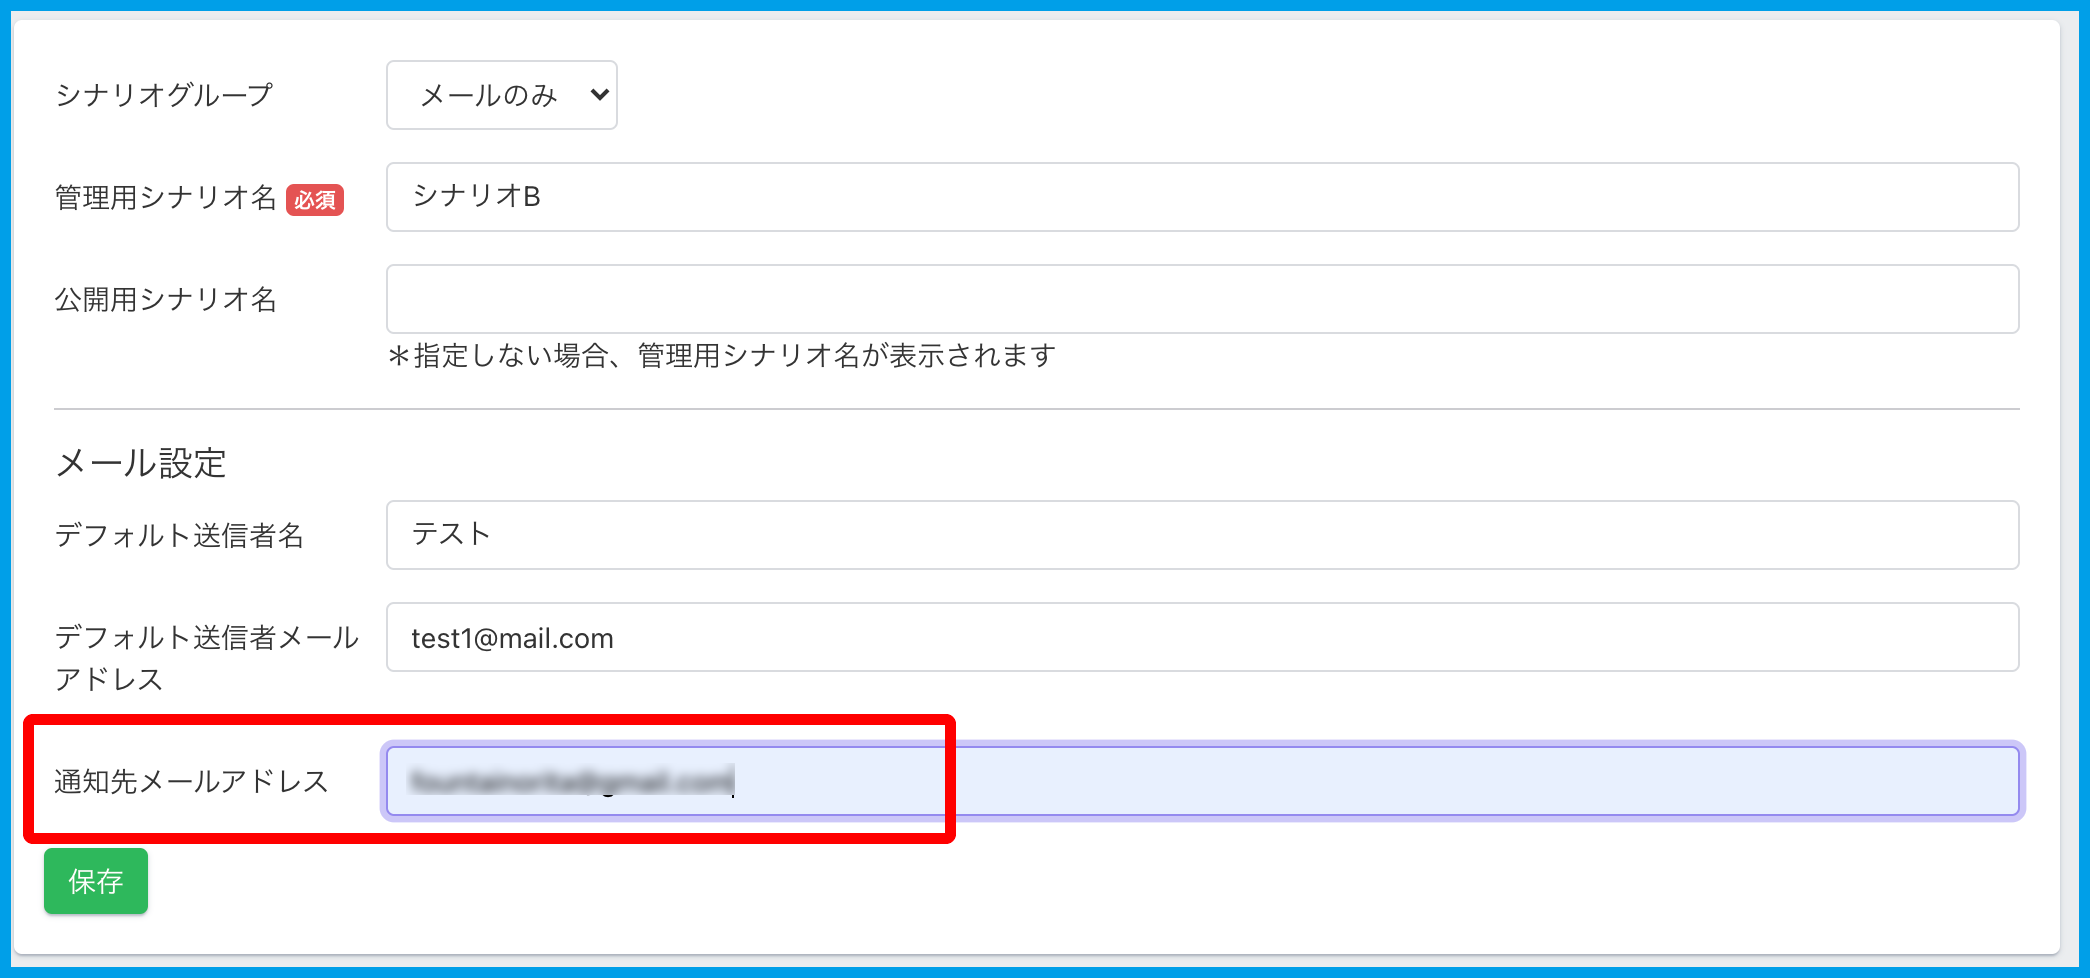
Task: Click the 通知先メールアドレス label
Action: (191, 781)
